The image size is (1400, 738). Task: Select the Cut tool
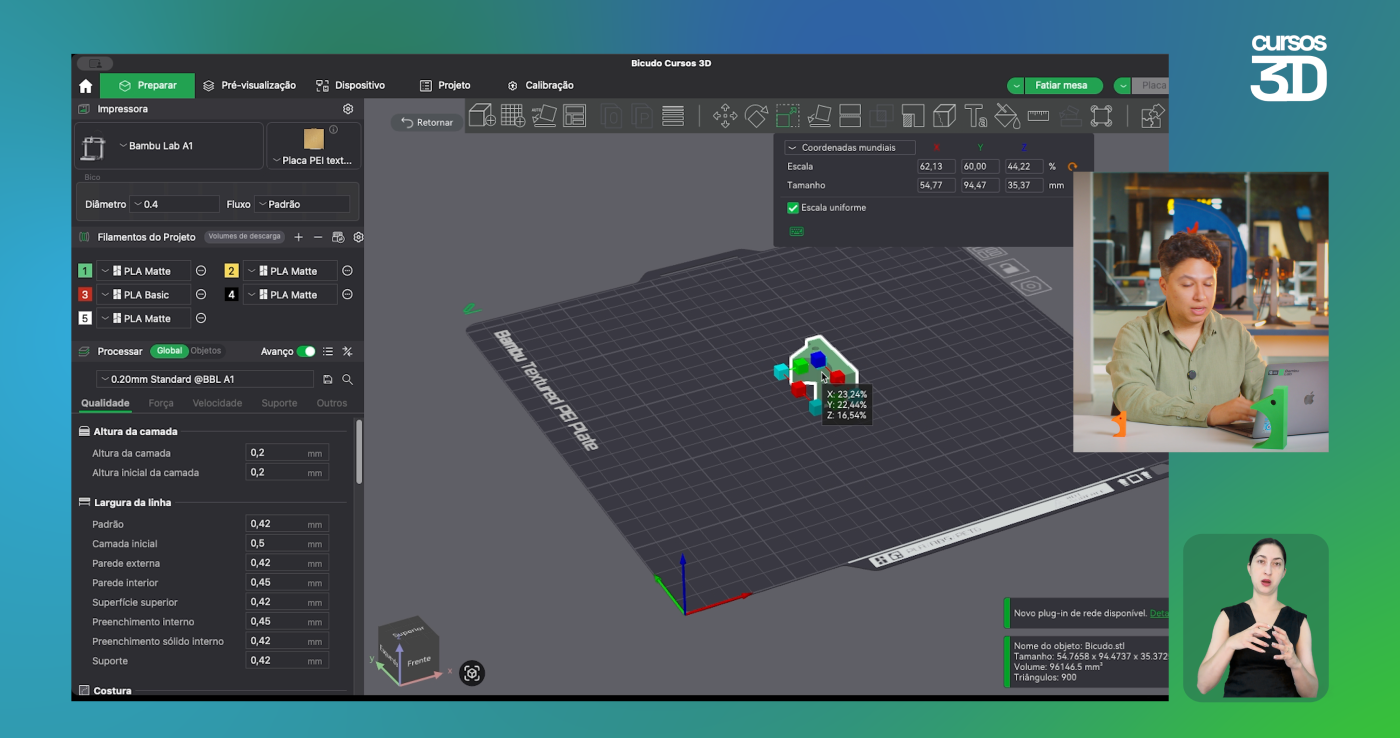click(850, 116)
